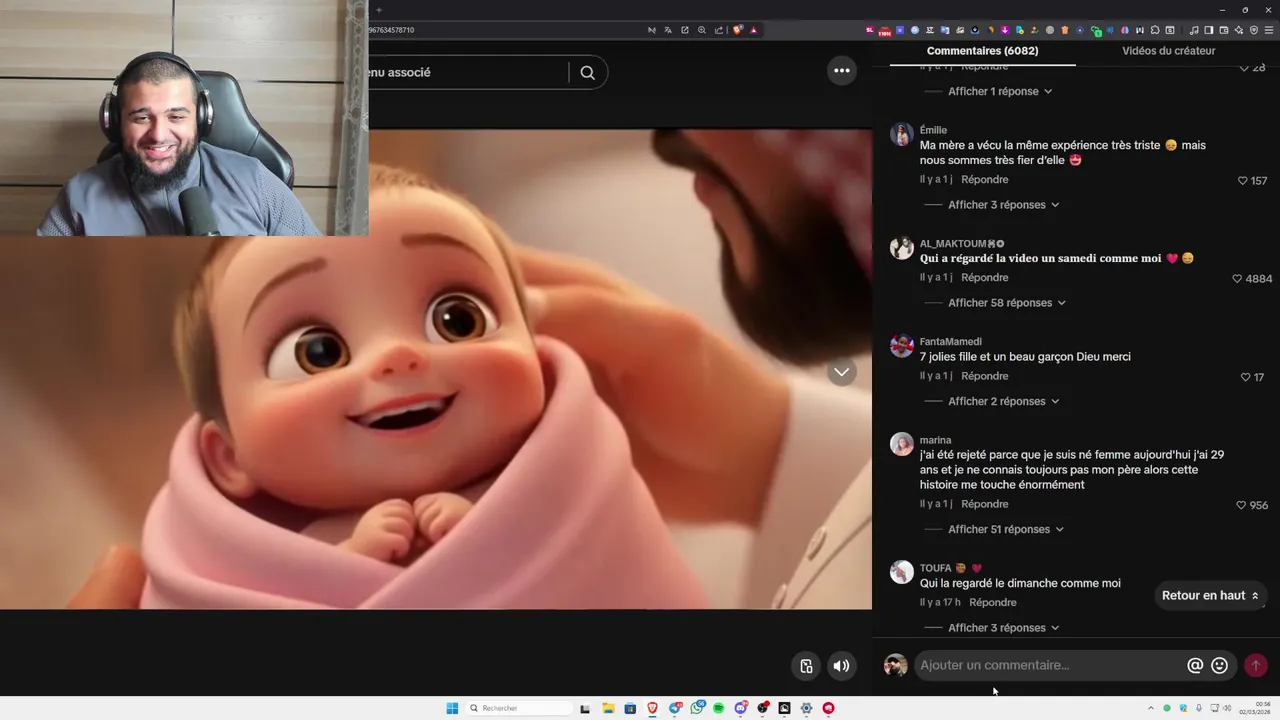Switch to Vidéos du créateur tab
The image size is (1280, 720).
click(x=1168, y=51)
